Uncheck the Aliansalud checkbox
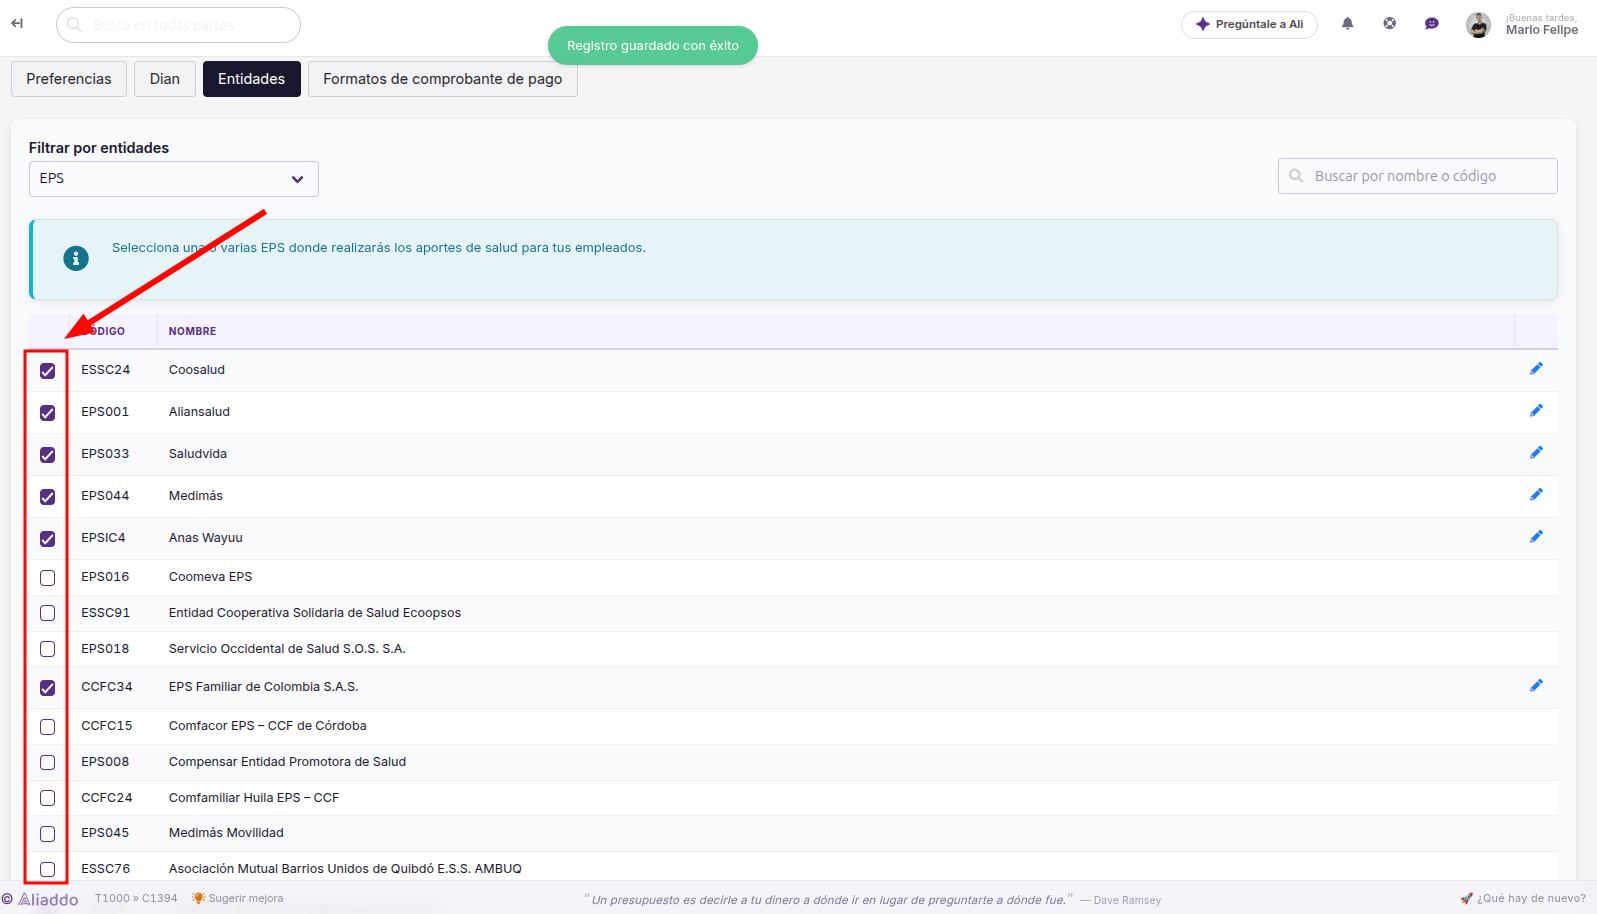The height and width of the screenshot is (914, 1597). 47,413
